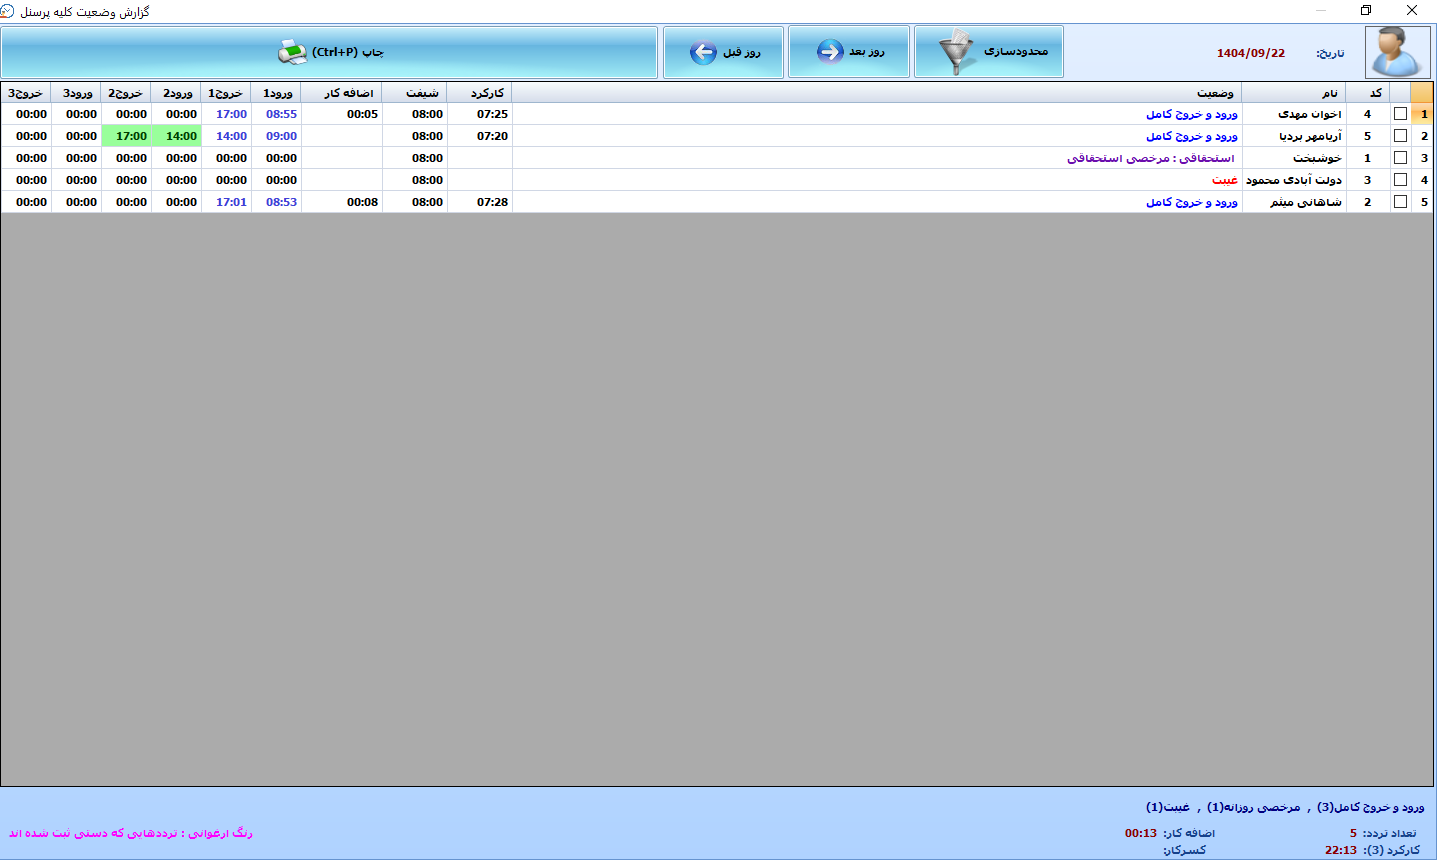Click the date field 1404/09/22
The image size is (1440, 860).
coord(1250,53)
